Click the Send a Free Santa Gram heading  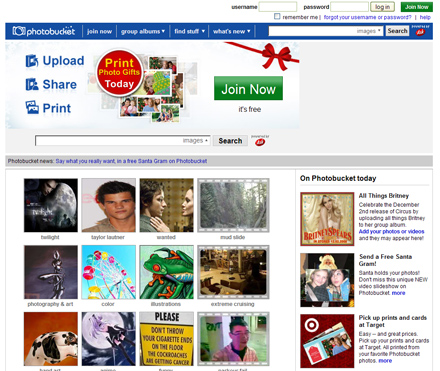coord(386,260)
